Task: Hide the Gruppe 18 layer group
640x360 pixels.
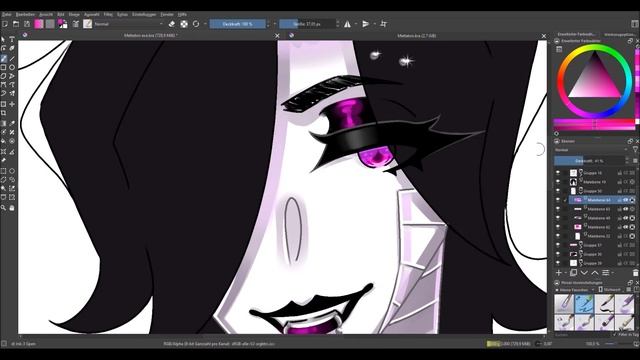Action: [558, 173]
